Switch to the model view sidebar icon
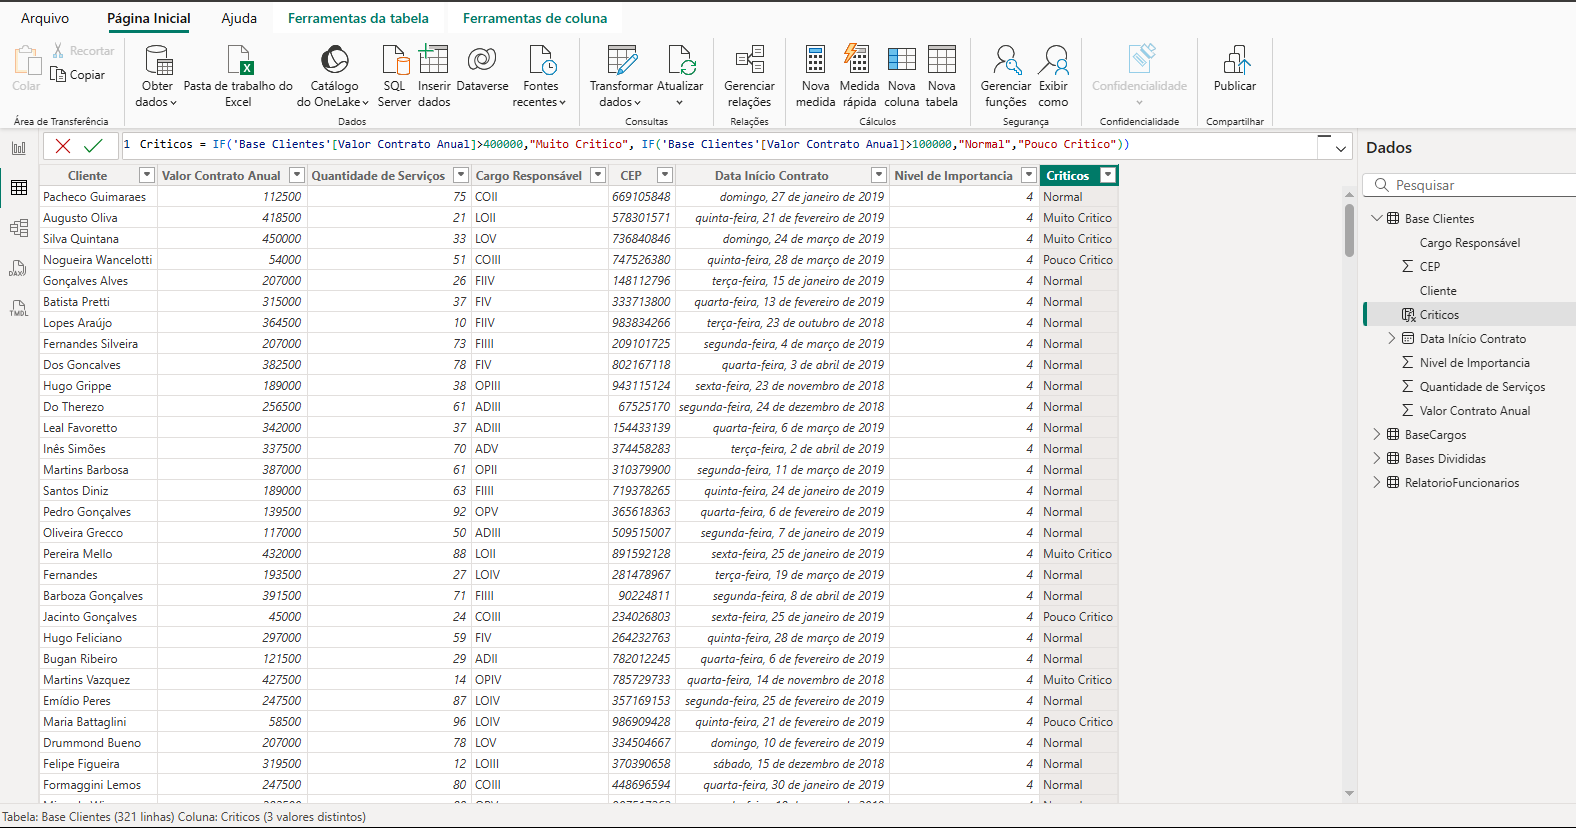Viewport: 1576px width, 828px height. tap(19, 228)
